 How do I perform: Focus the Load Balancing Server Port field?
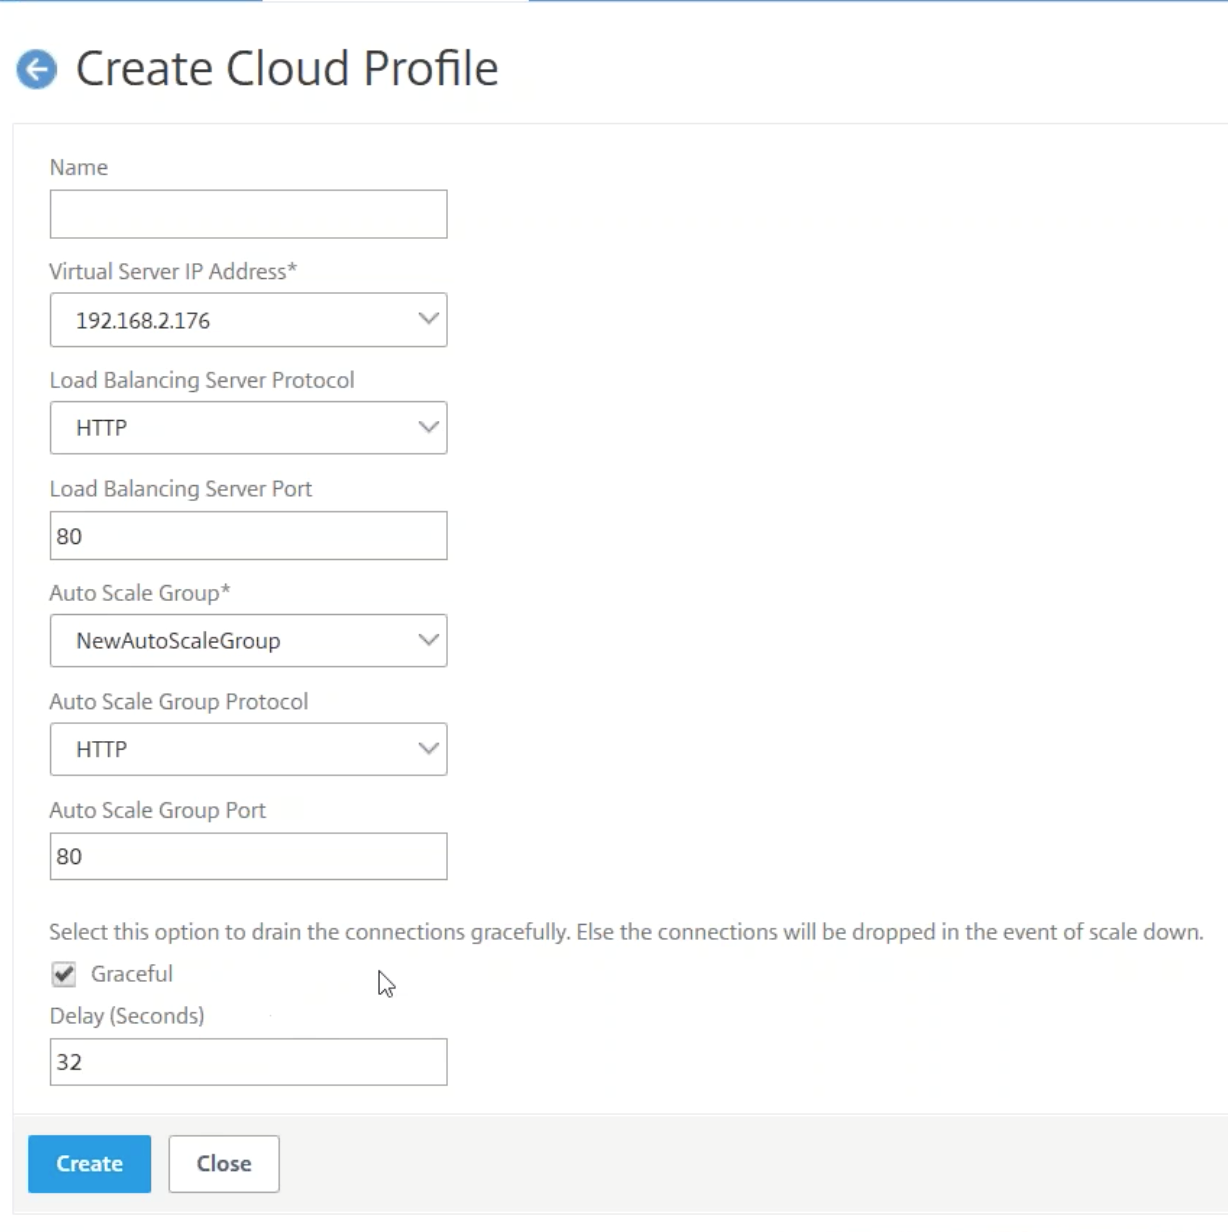248,536
